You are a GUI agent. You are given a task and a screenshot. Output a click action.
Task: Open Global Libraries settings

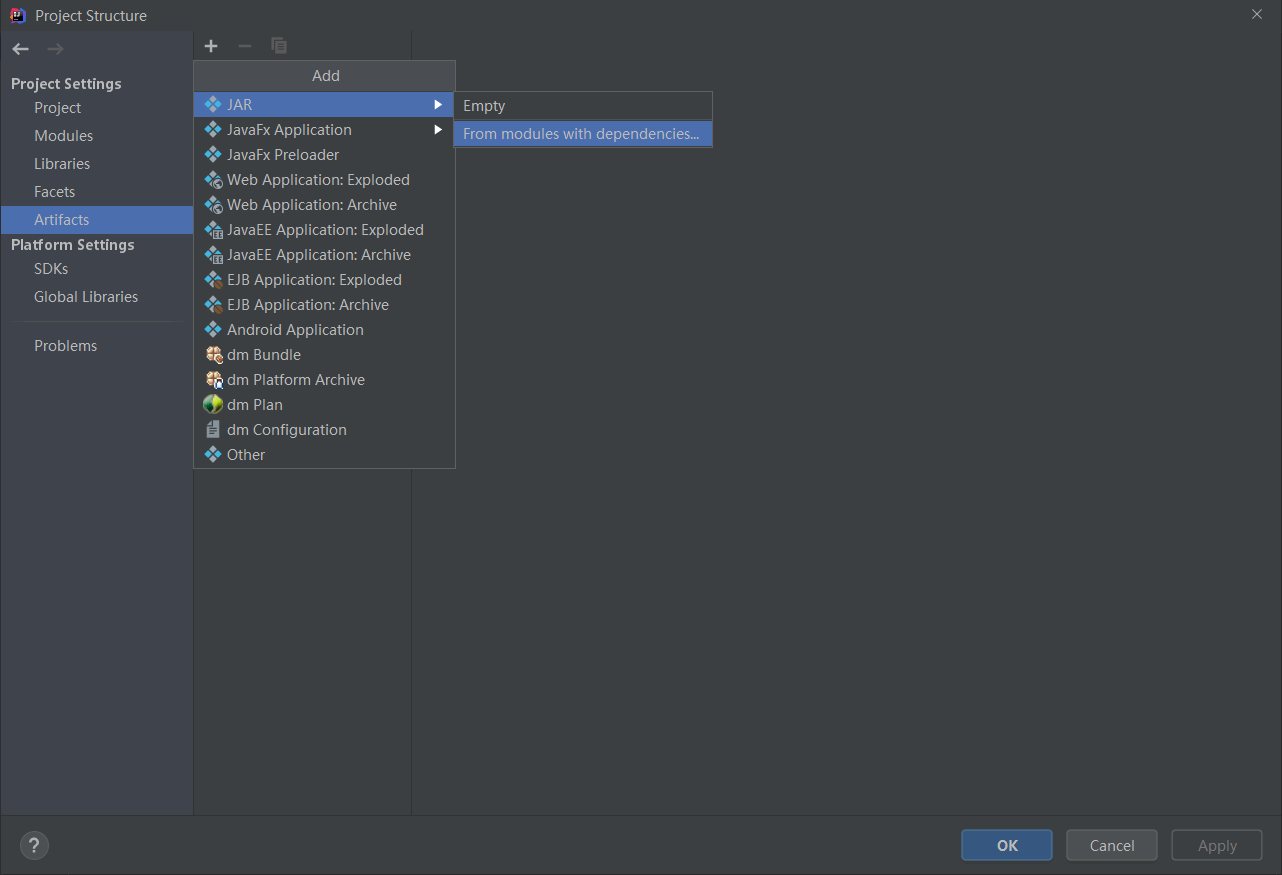click(x=97, y=297)
